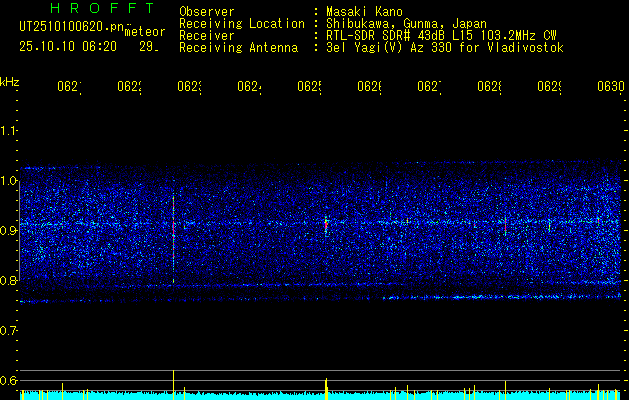Click 3el Yagi antenna description
629x400 pixels.
[445, 48]
